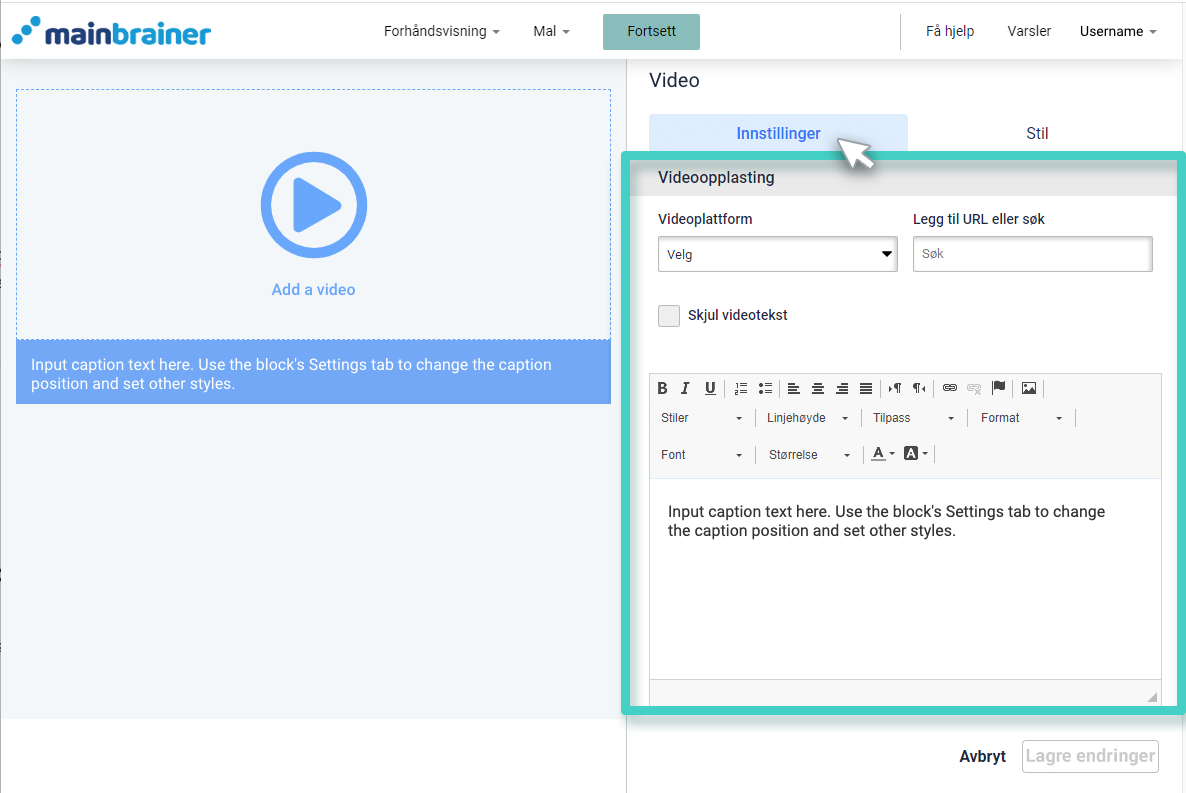Switch to the Stil tab

tap(1037, 133)
